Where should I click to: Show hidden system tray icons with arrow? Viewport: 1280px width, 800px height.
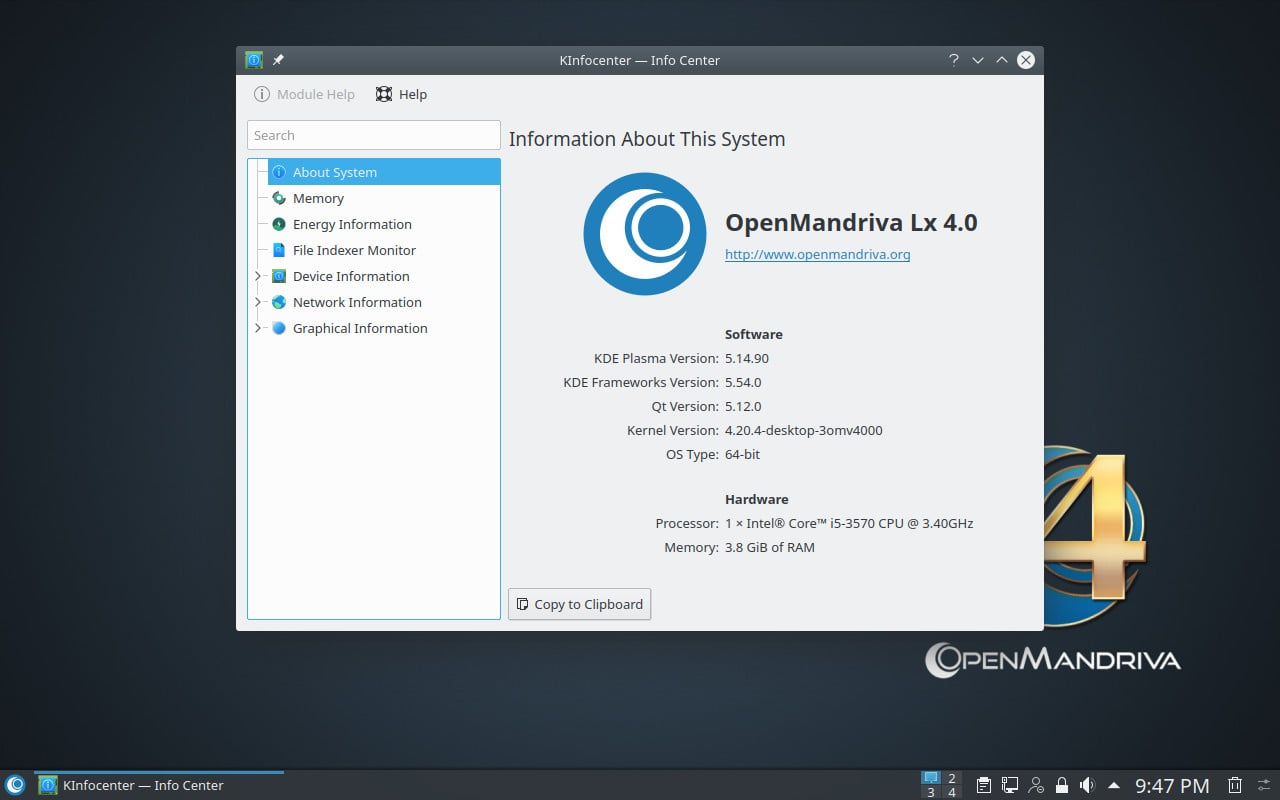pyautogui.click(x=1113, y=784)
